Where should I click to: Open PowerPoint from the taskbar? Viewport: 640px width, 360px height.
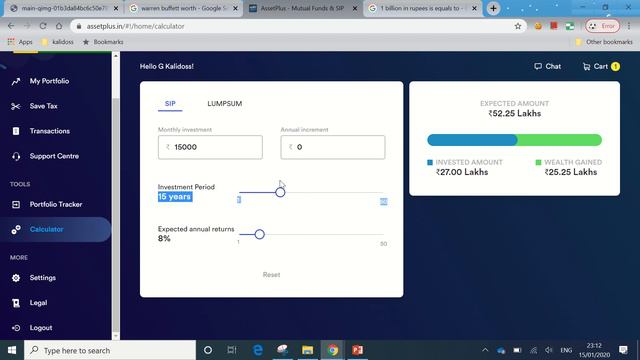pos(357,350)
